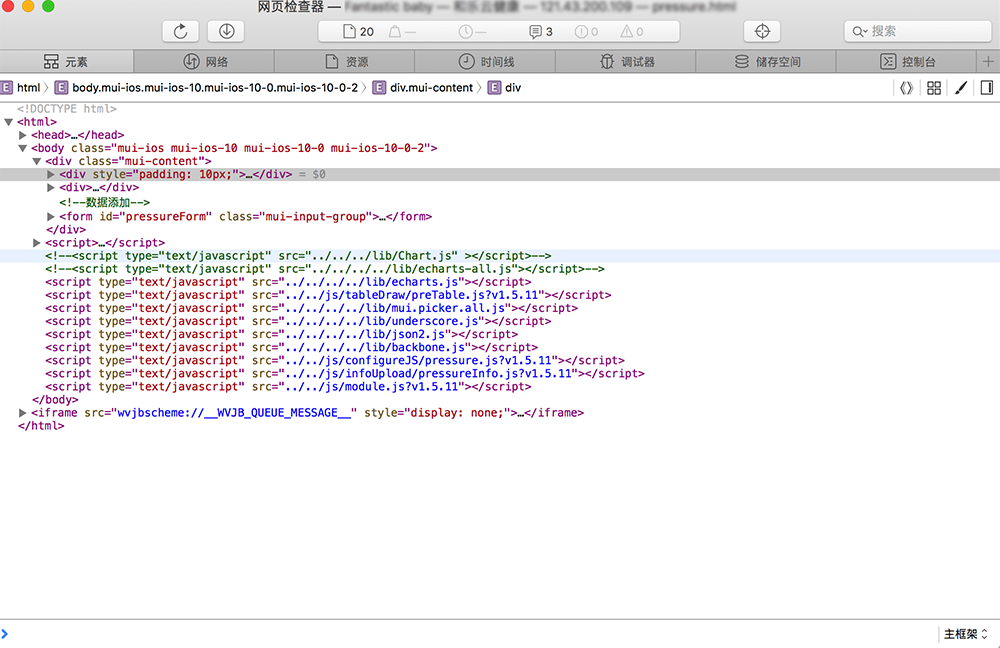Viewport: 1000px width, 648px height.
Task: Expand the inline script element
Action: click(x=36, y=243)
